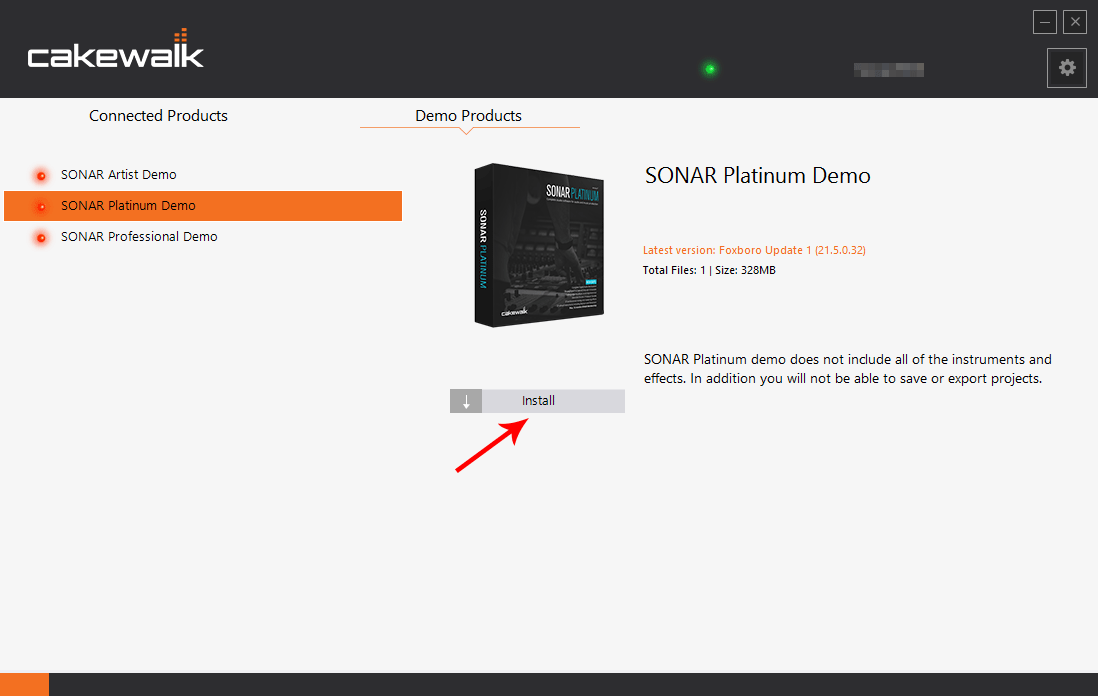1098x696 pixels.
Task: Click the download arrow icon beside Install
Action: [466, 401]
